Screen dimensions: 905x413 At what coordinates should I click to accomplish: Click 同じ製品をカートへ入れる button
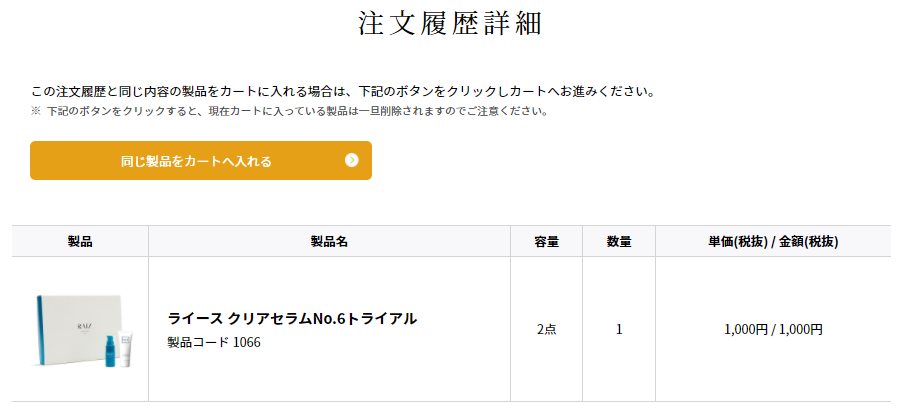tap(201, 160)
